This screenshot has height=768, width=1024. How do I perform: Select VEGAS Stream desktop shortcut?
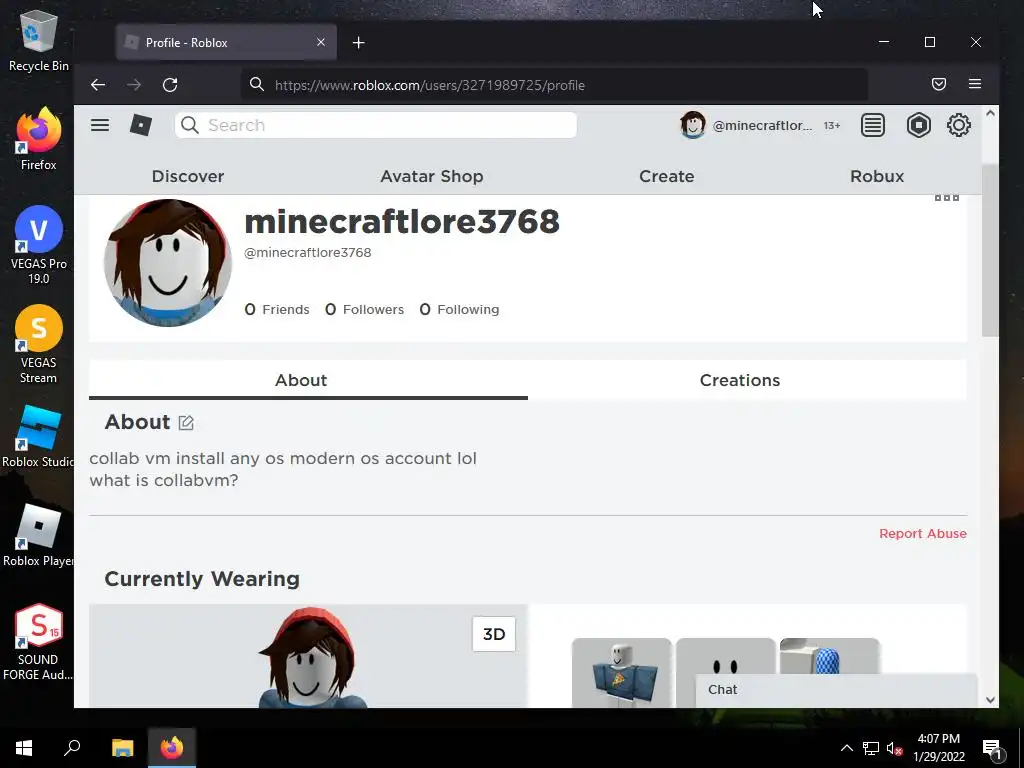click(39, 344)
